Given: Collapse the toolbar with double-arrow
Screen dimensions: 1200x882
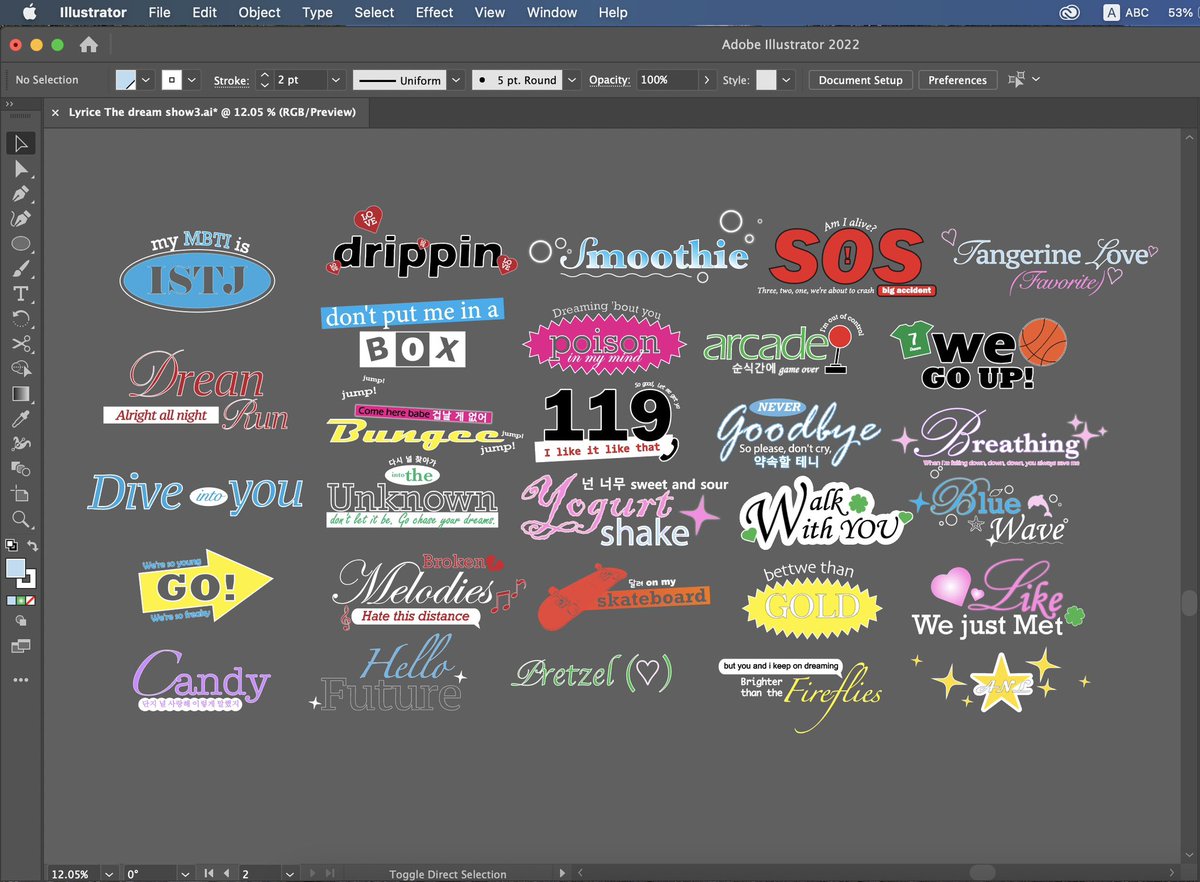Looking at the screenshot, I should coord(10,103).
